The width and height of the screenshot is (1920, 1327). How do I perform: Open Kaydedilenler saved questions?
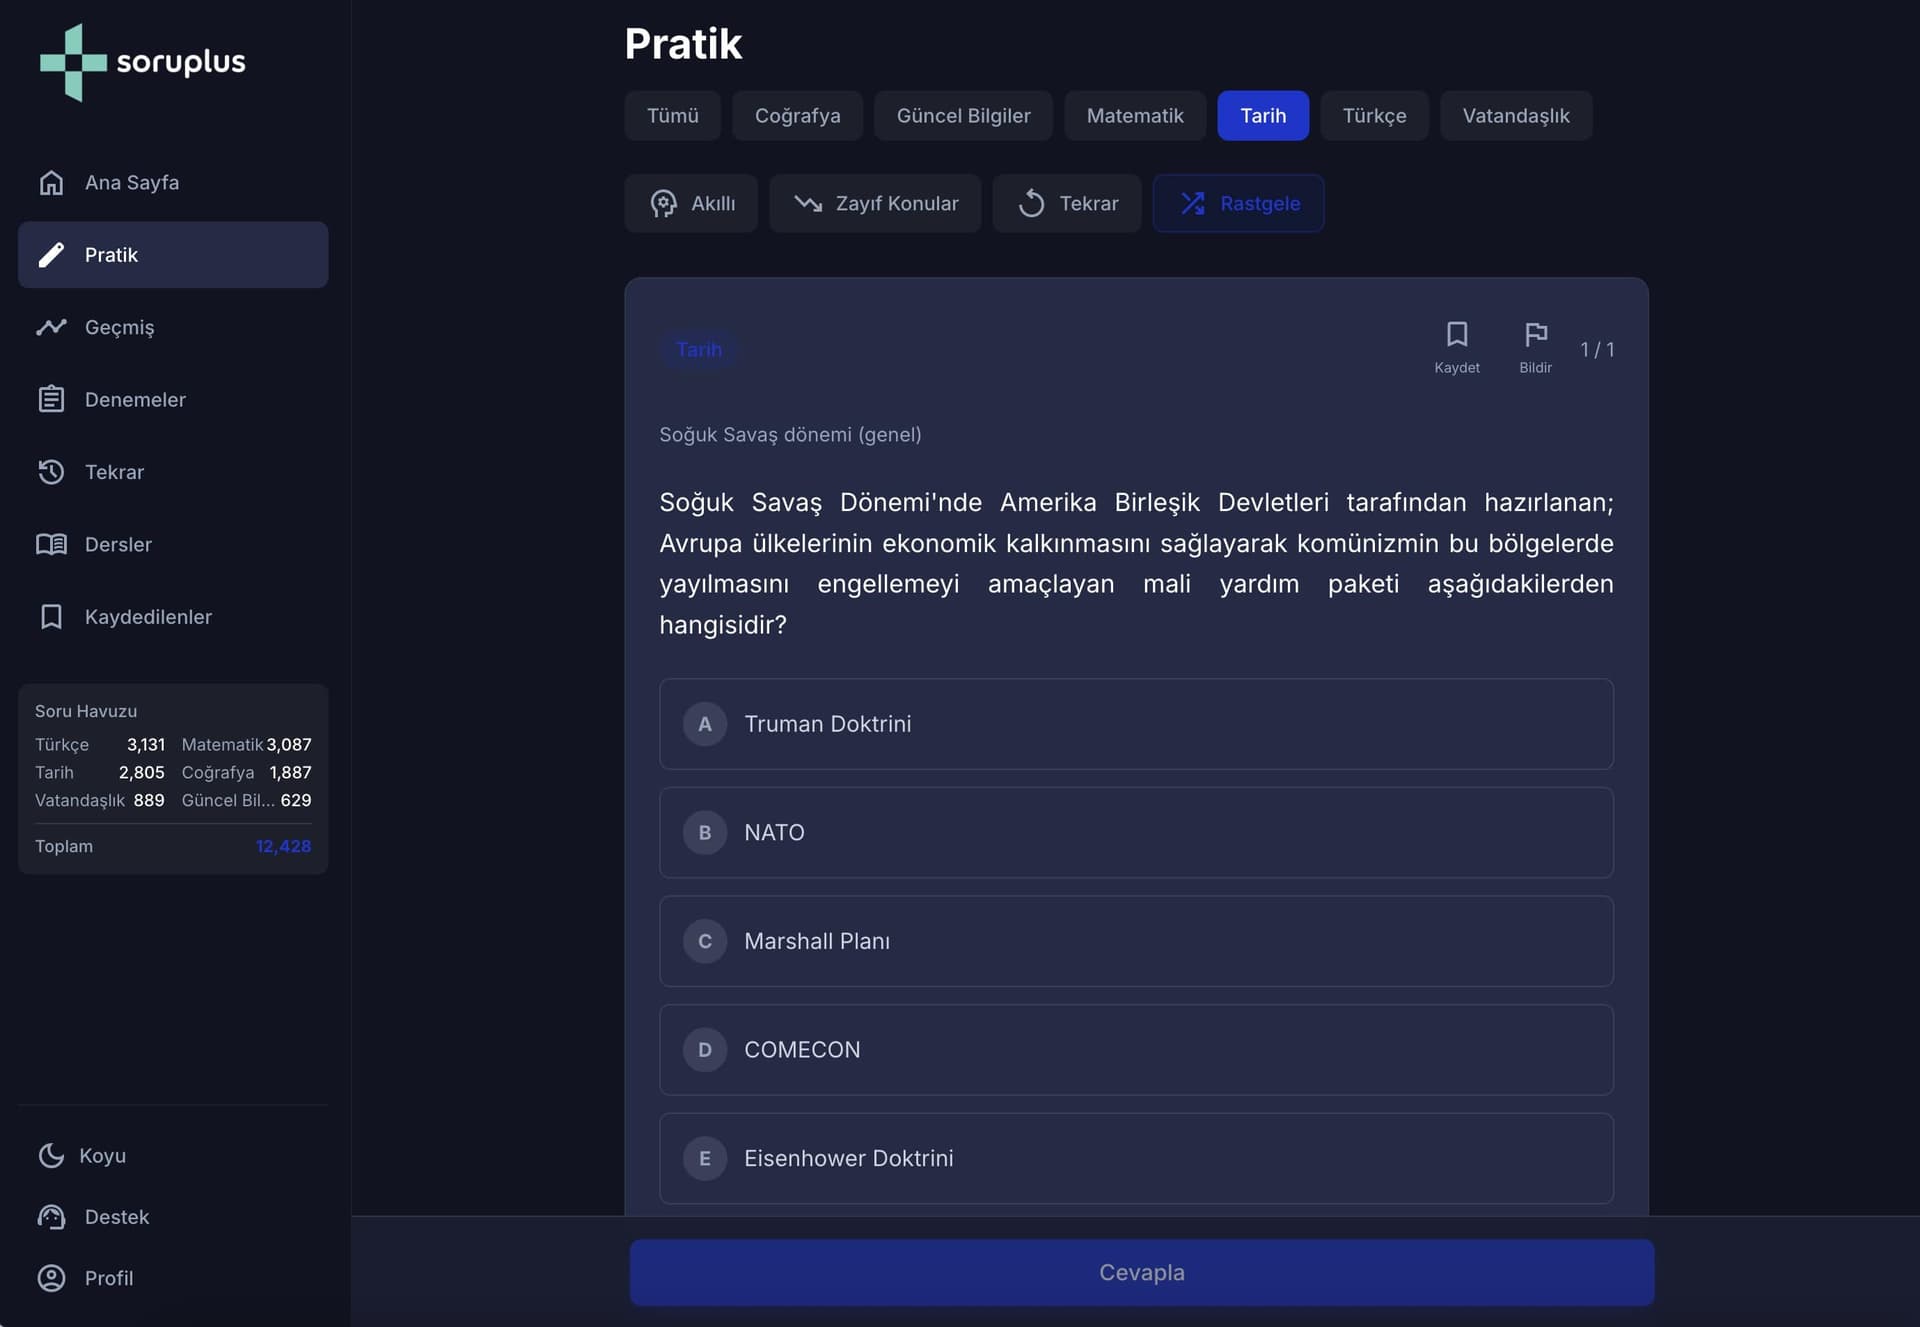click(x=147, y=617)
